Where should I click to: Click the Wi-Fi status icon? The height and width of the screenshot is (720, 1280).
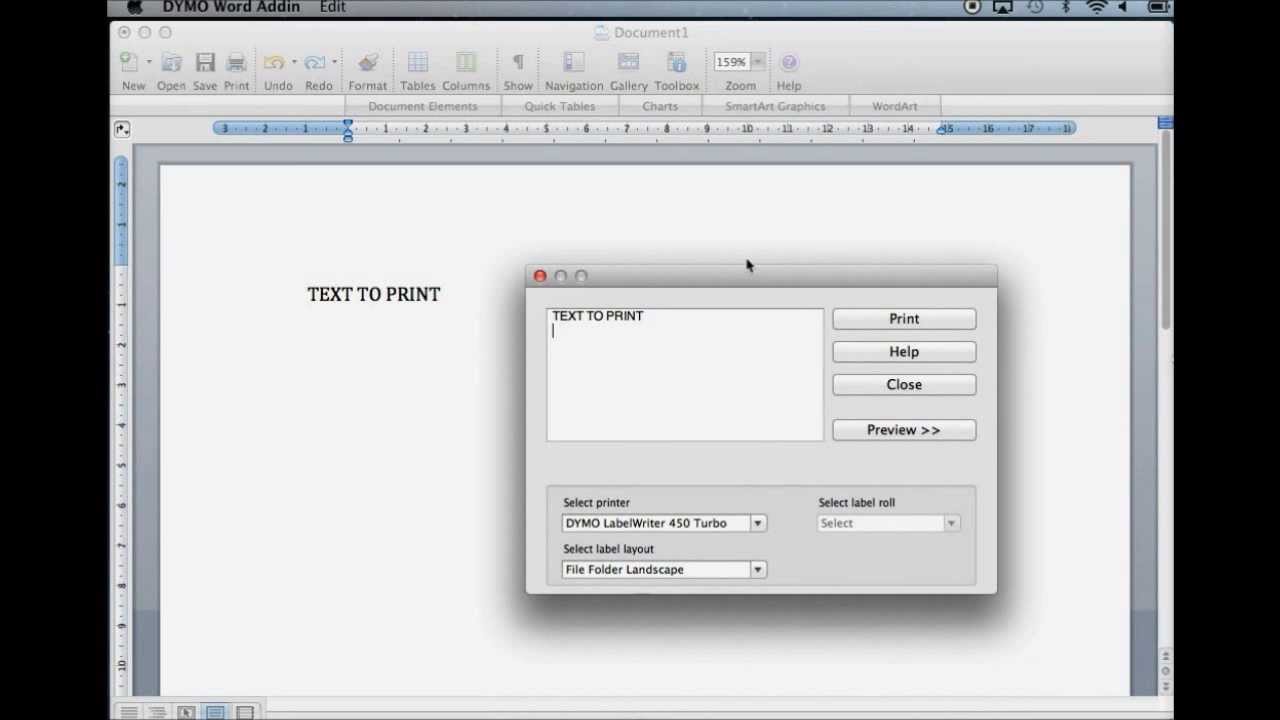(1097, 7)
